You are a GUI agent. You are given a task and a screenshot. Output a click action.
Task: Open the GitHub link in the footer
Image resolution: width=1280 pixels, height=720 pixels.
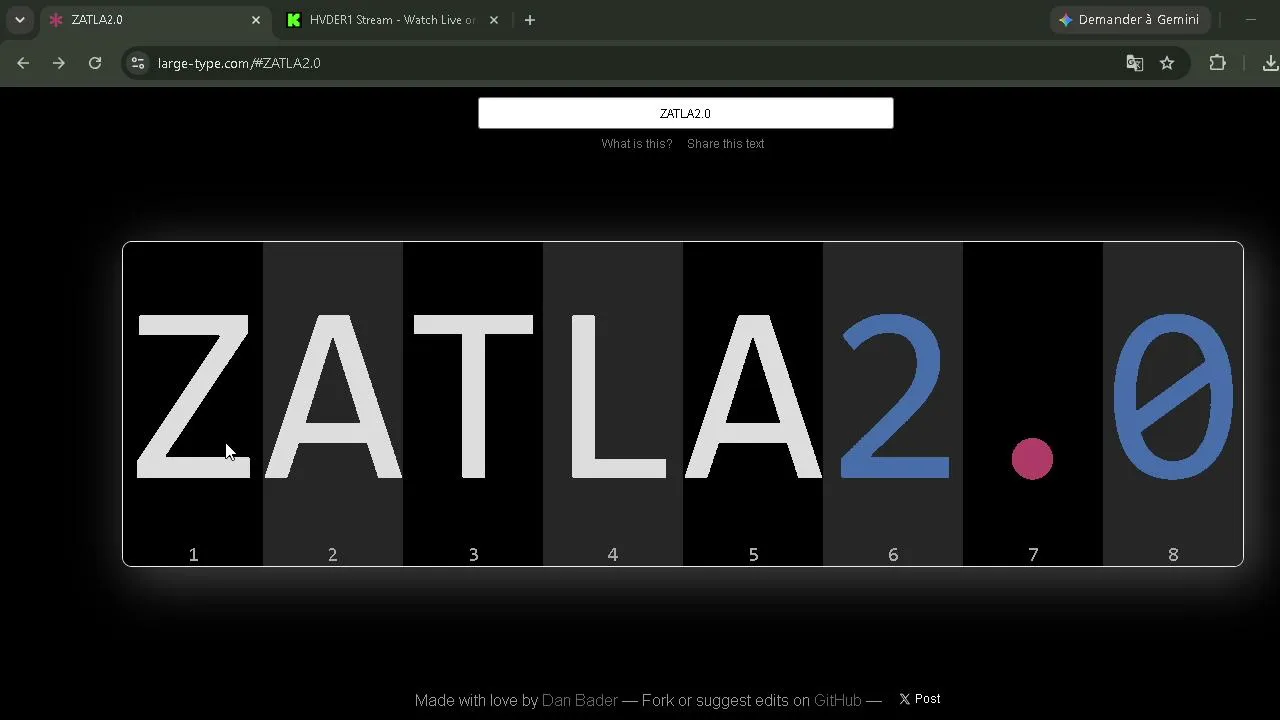coord(838,701)
